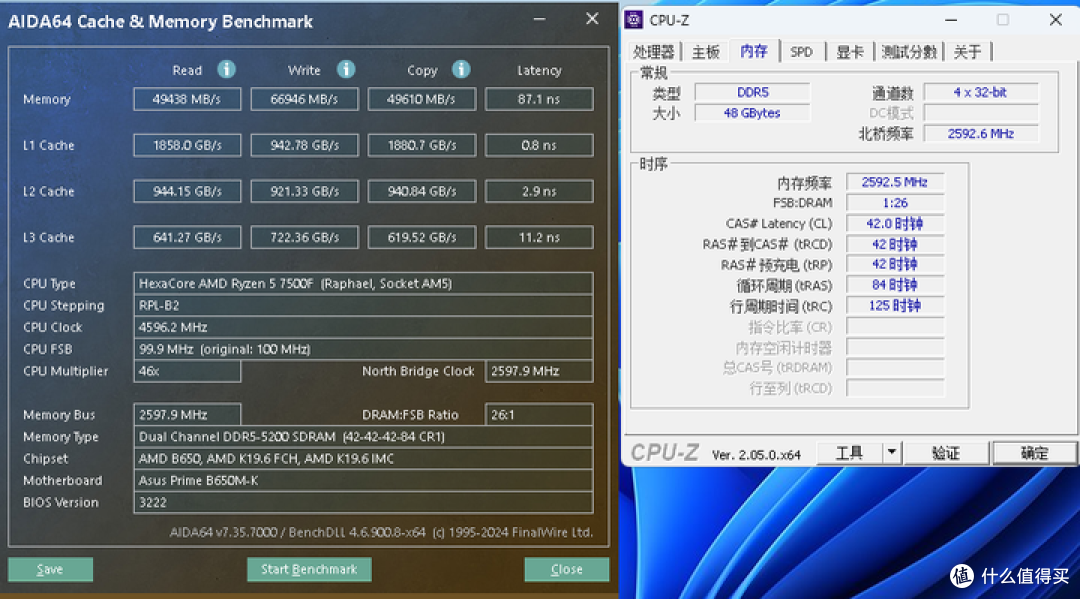
Task: Click the Close button in AIDA64
Action: [566, 569]
